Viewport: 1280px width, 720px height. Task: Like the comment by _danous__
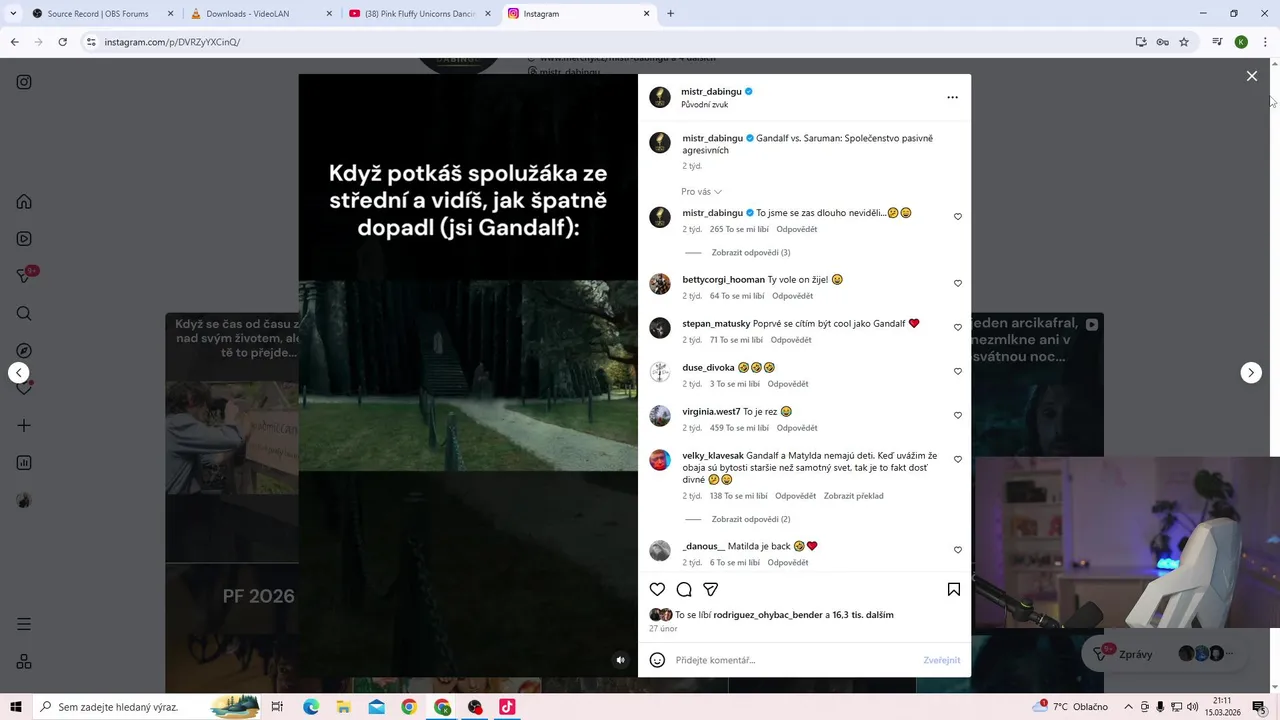[957, 550]
